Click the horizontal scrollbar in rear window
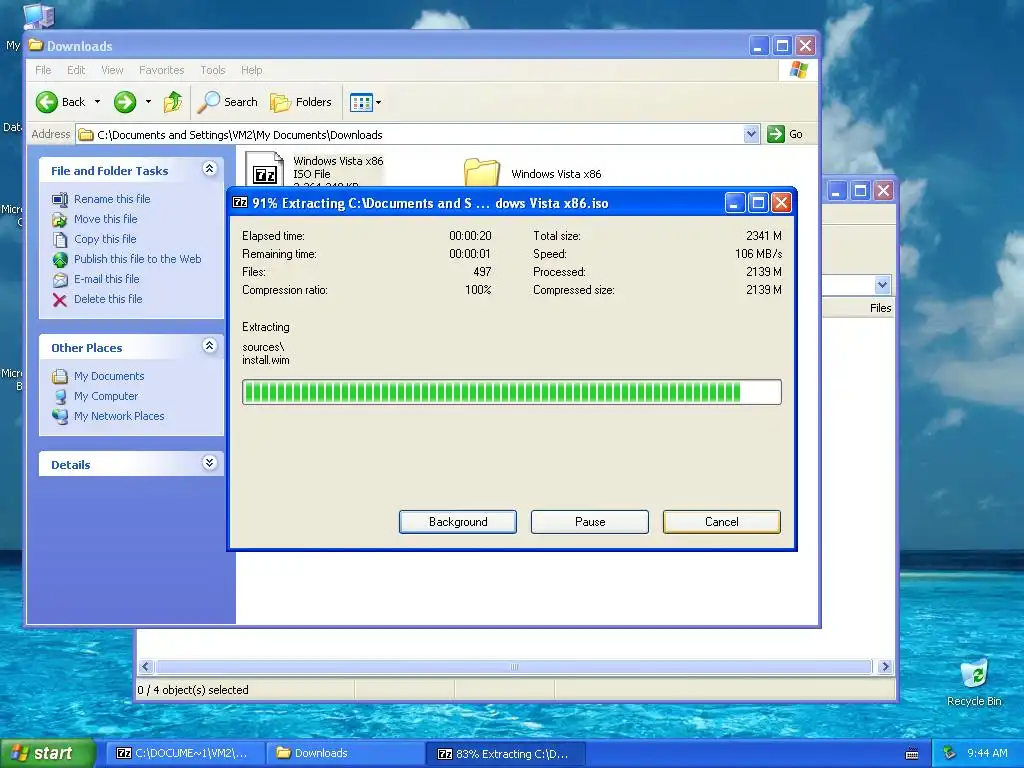Image resolution: width=1024 pixels, height=768 pixels. pos(515,667)
